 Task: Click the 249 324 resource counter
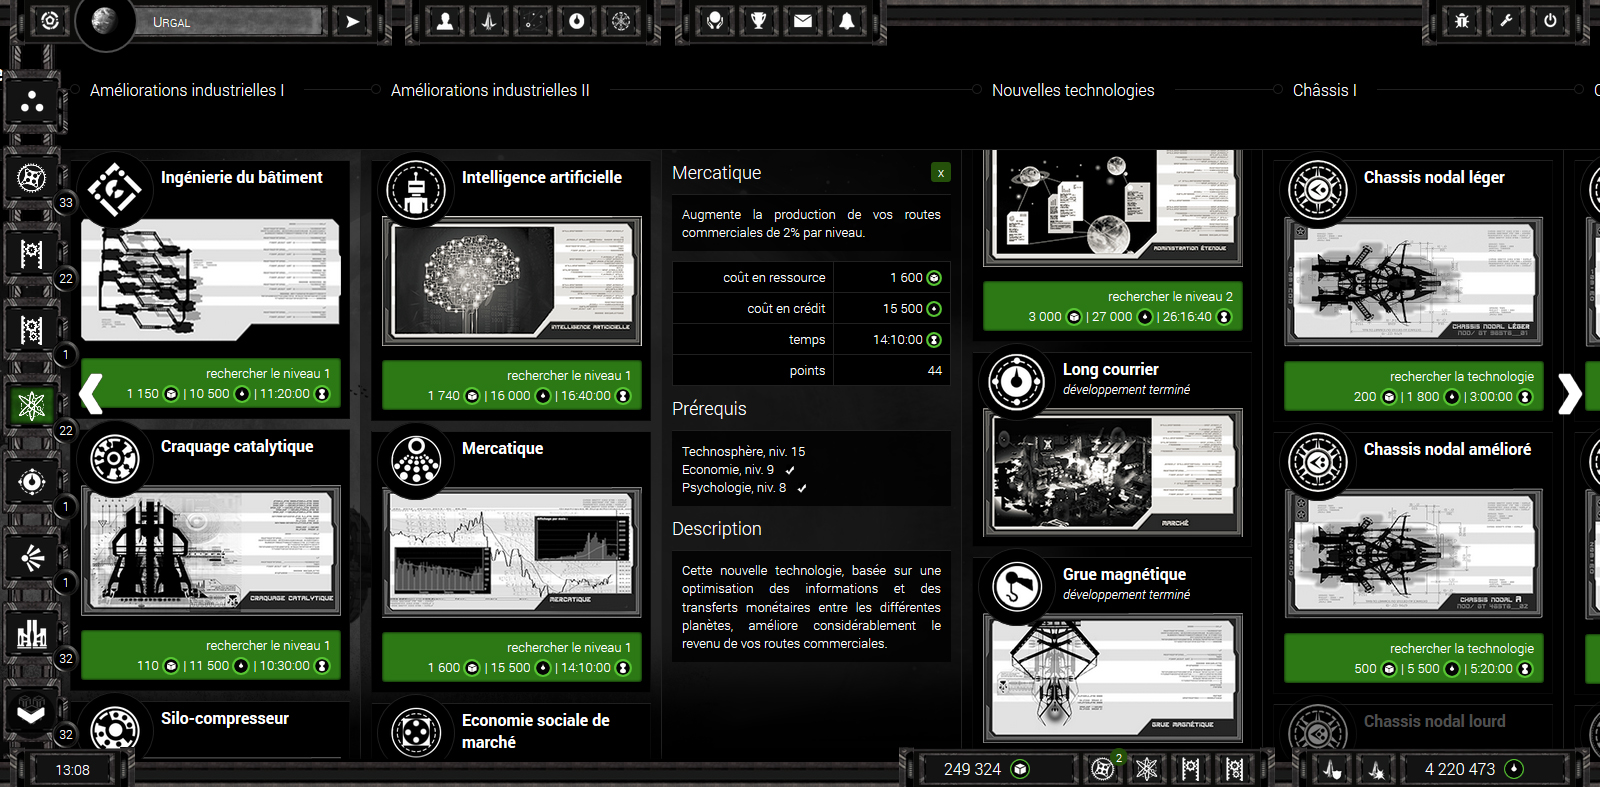click(x=986, y=769)
